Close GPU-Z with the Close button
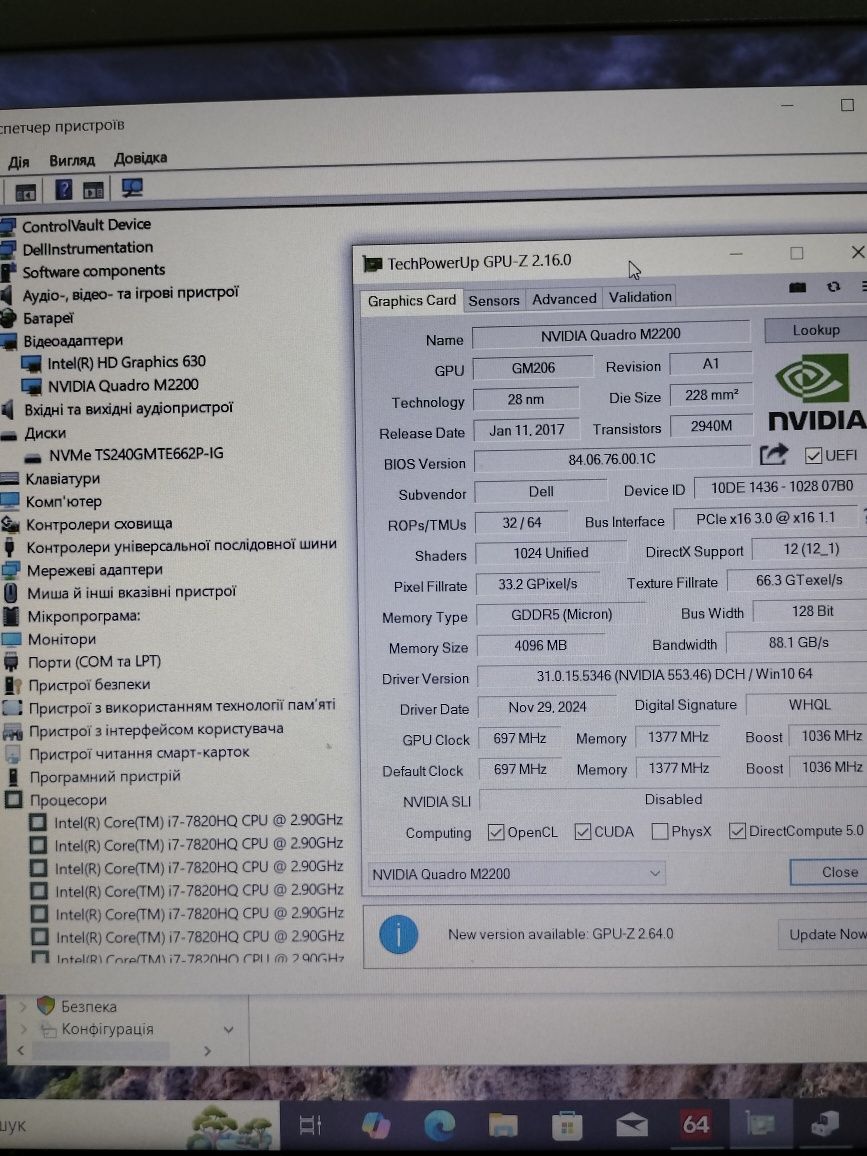Viewport: 867px width, 1156px height. coord(832,872)
